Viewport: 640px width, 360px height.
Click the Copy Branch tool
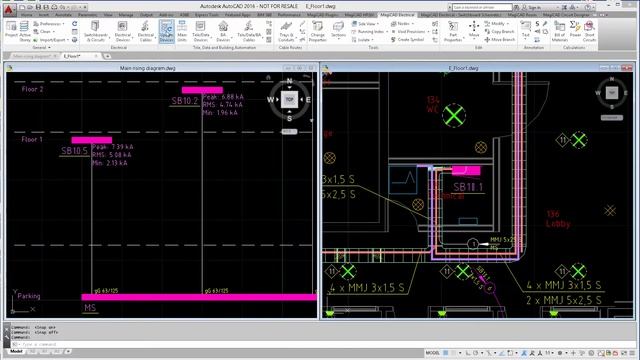point(499,31)
